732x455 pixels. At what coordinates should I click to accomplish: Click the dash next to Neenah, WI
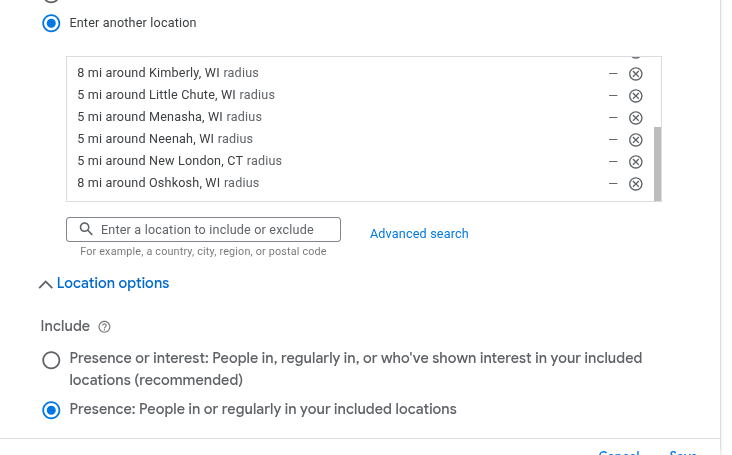(613, 140)
